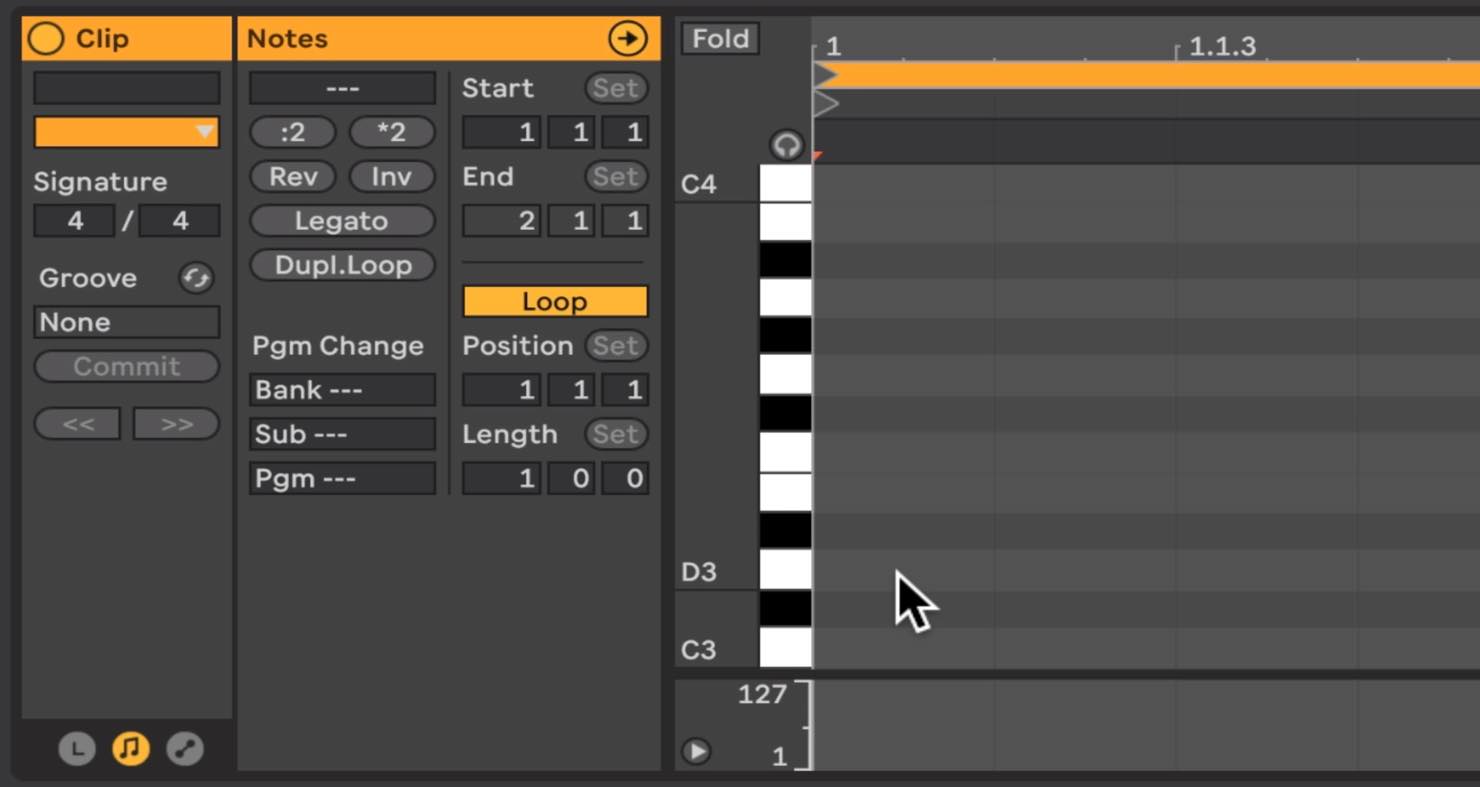The width and height of the screenshot is (1480, 787).
Task: Click the C3 piano key
Action: [x=786, y=648]
